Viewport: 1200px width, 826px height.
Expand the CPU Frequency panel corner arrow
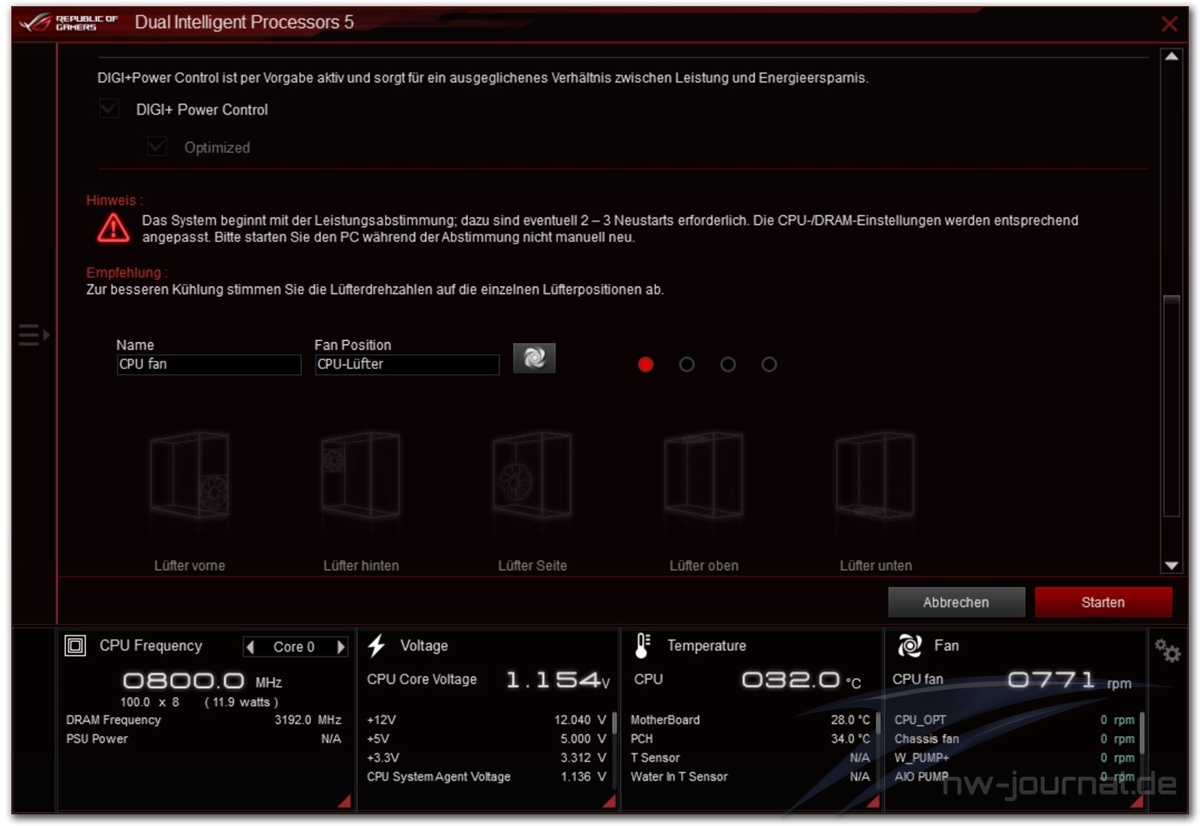pos(343,801)
